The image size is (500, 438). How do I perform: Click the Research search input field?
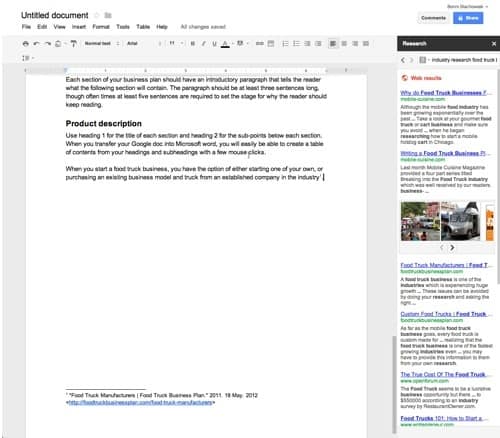(x=464, y=60)
